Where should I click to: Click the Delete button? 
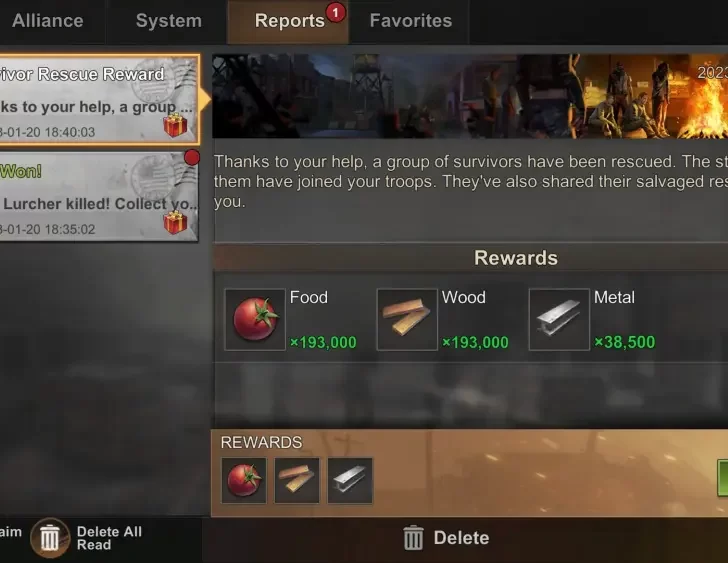point(446,538)
